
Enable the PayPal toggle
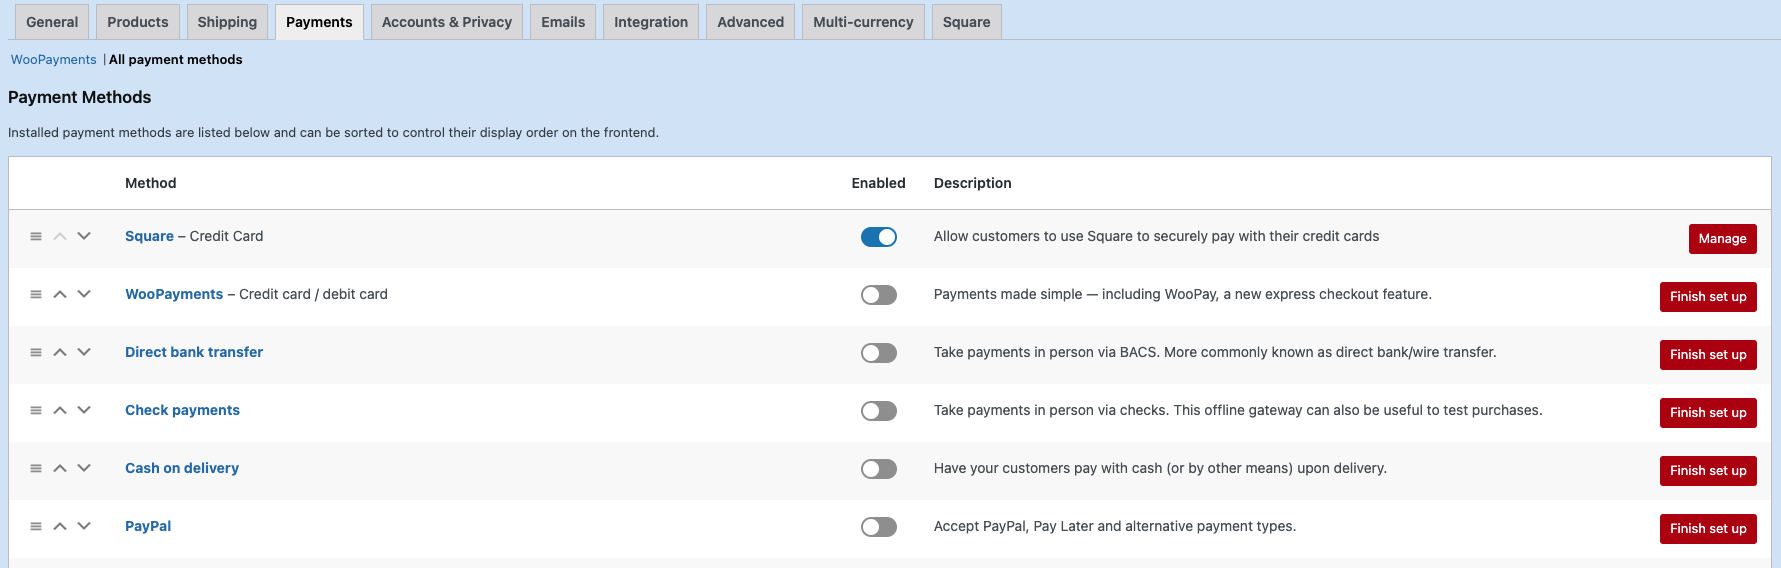(x=879, y=527)
